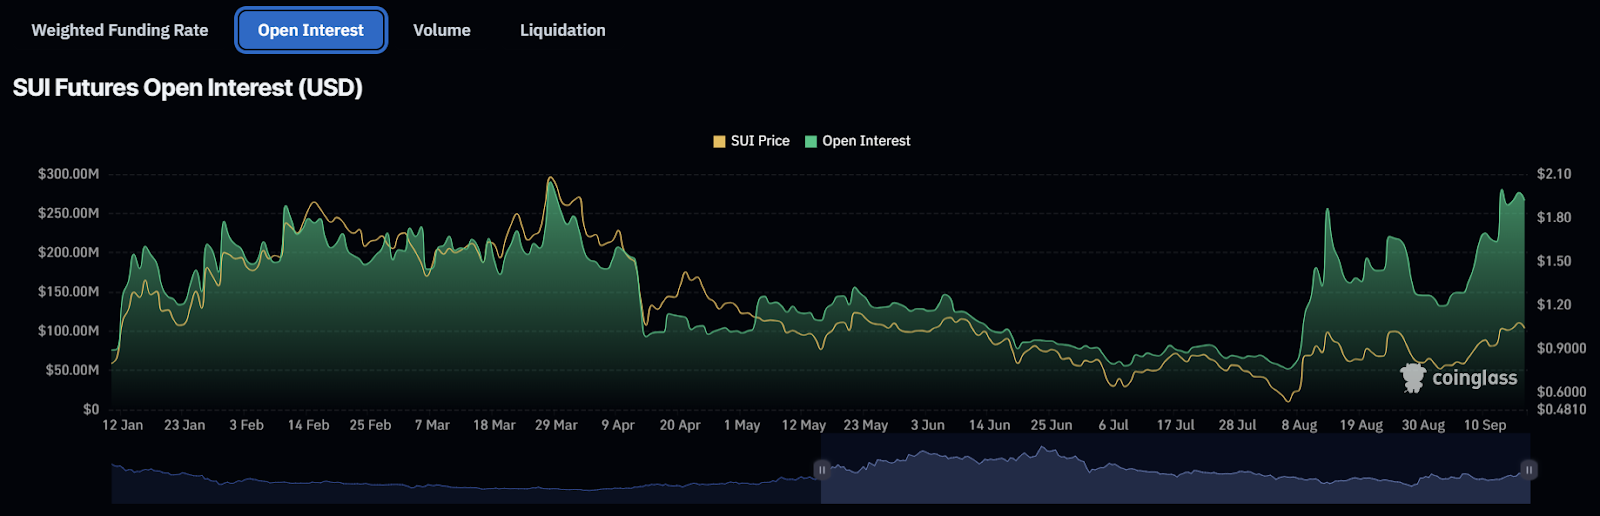1600x516 pixels.
Task: Click the $100.00M axis label
Action: pyautogui.click(x=68, y=330)
